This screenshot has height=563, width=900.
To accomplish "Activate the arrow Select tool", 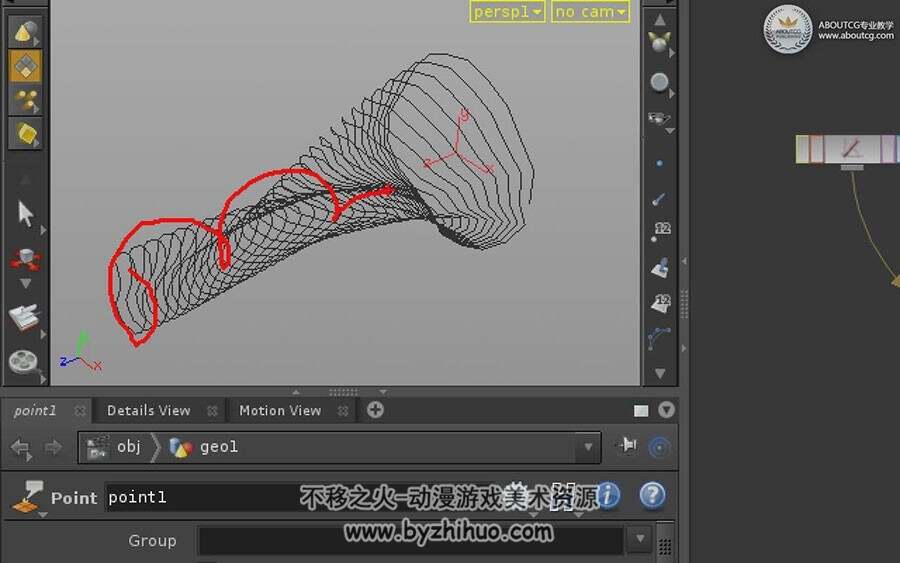I will (x=25, y=214).
